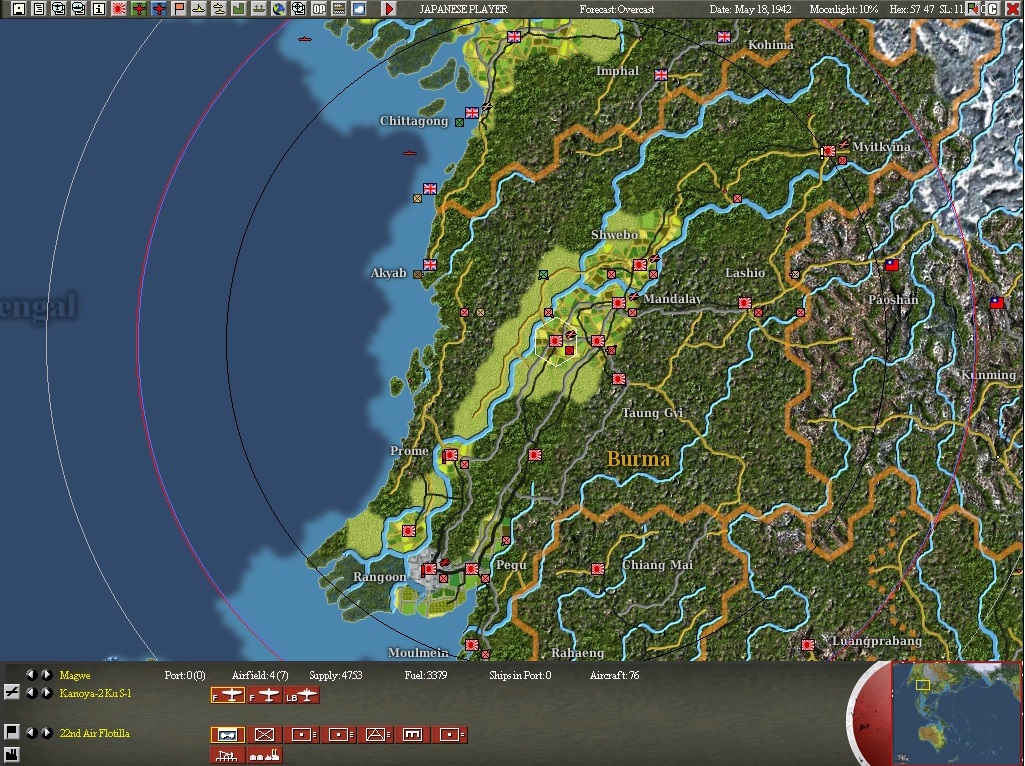Click the factory smokestack industry button
This screenshot has height=766, width=1025.
265,755
